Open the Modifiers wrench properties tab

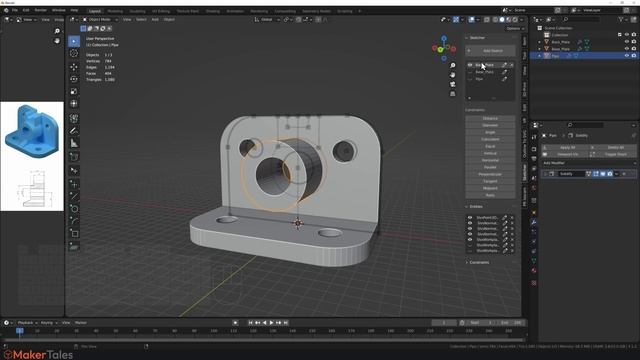pyautogui.click(x=533, y=222)
